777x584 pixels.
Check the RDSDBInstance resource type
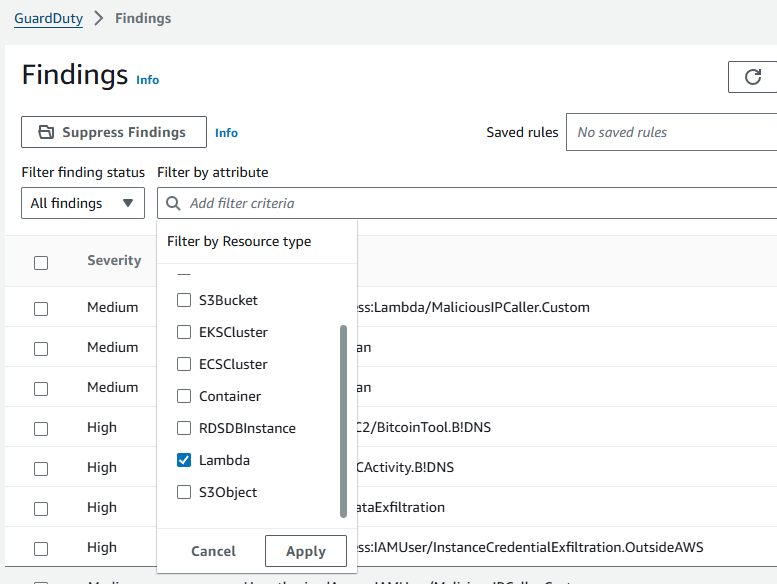(184, 428)
